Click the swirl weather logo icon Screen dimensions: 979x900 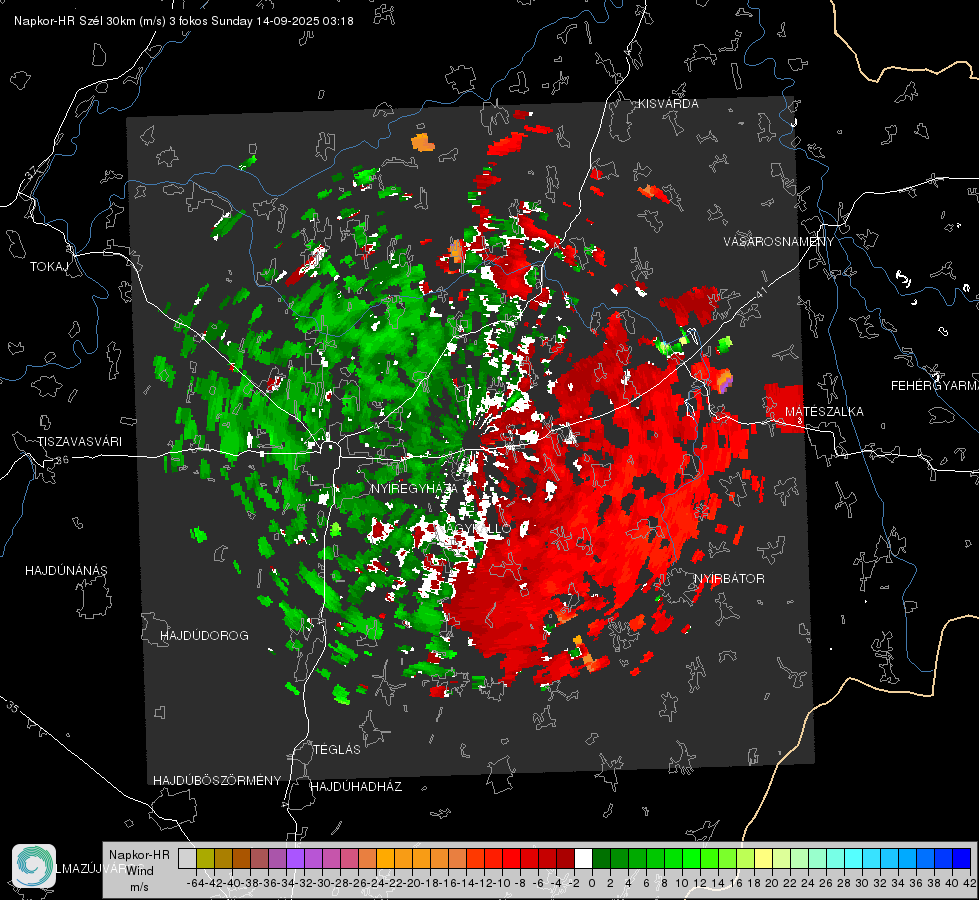coord(34,866)
